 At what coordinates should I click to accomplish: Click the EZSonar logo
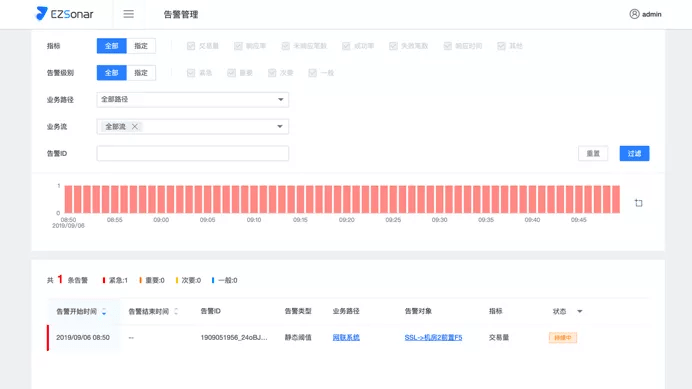click(x=64, y=14)
